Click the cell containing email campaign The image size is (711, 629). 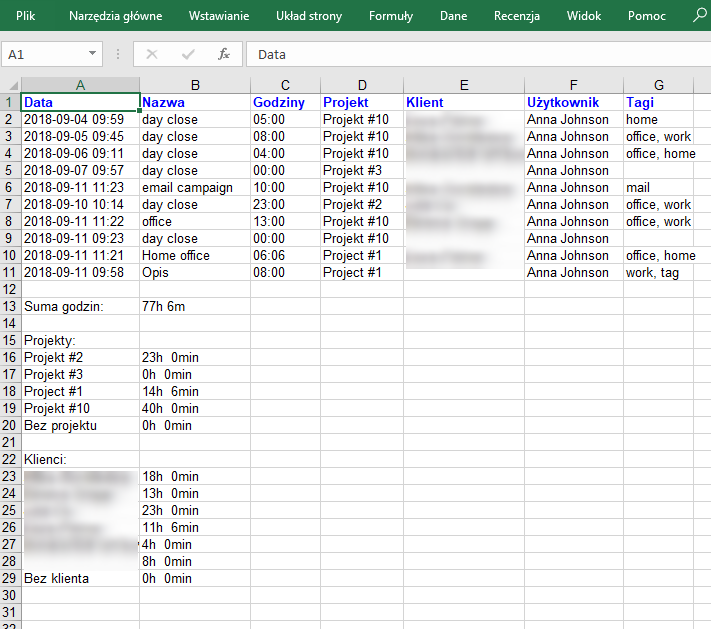(x=194, y=187)
